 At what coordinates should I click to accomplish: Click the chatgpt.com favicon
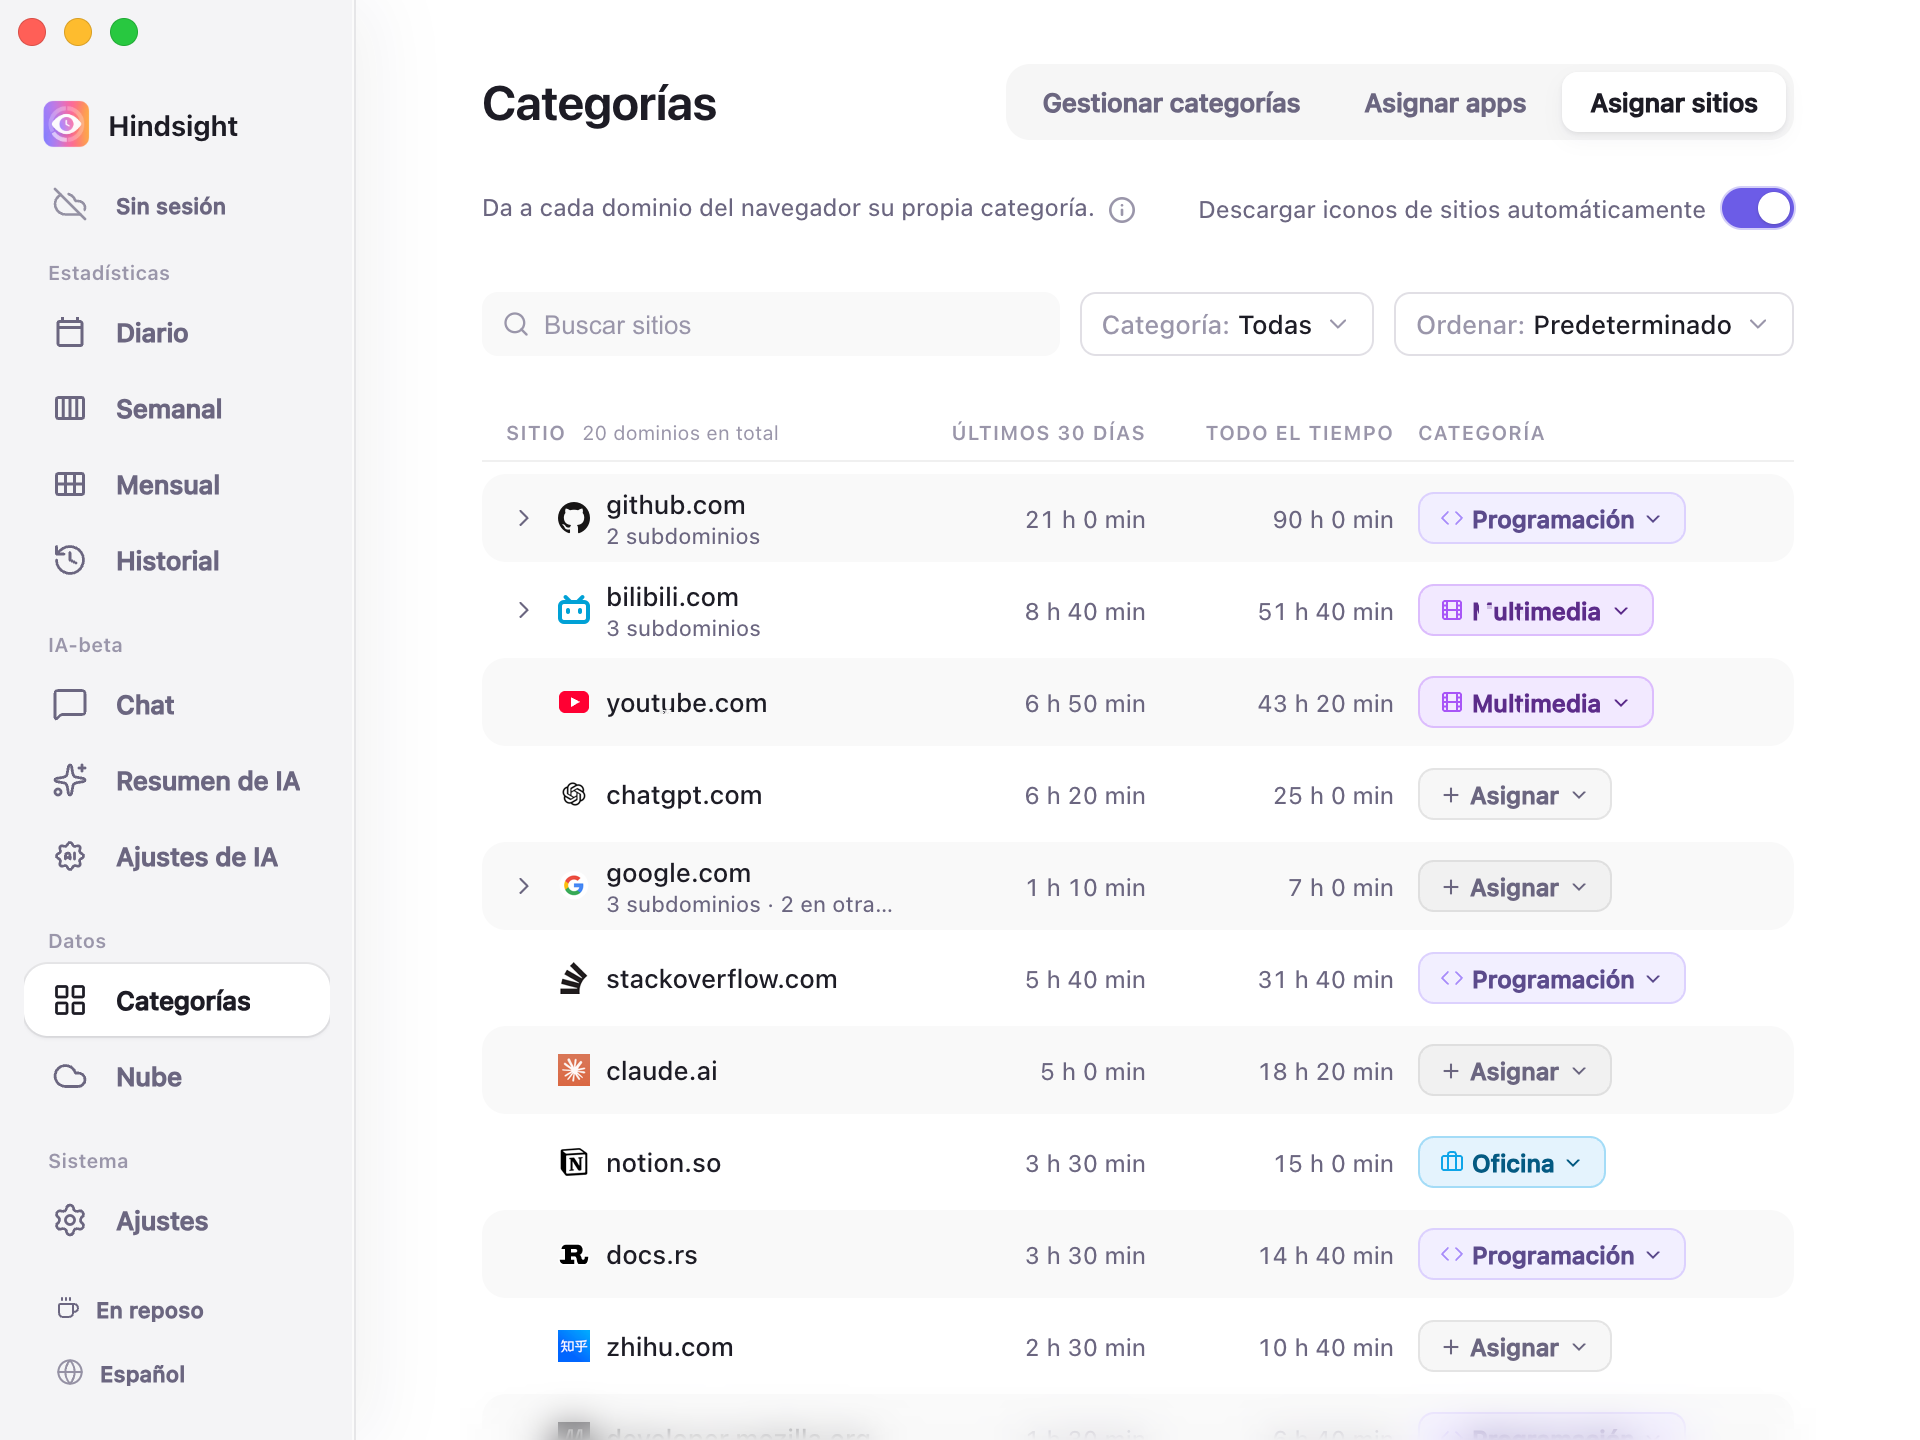574,794
